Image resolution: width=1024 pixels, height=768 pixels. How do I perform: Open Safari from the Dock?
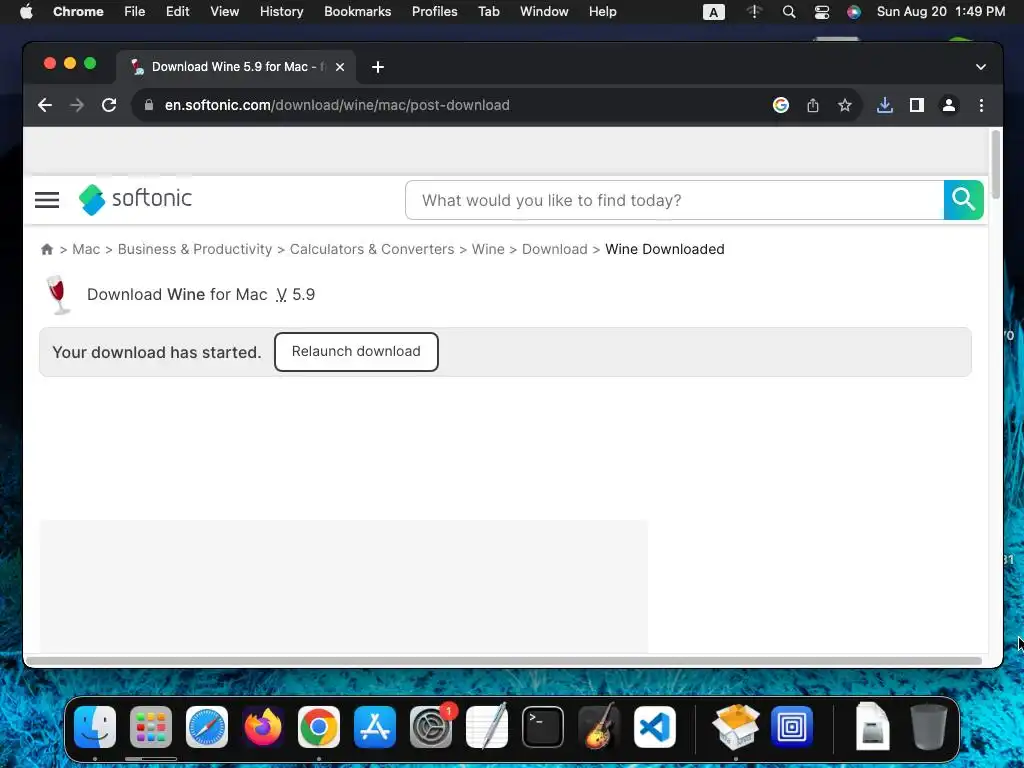point(207,727)
